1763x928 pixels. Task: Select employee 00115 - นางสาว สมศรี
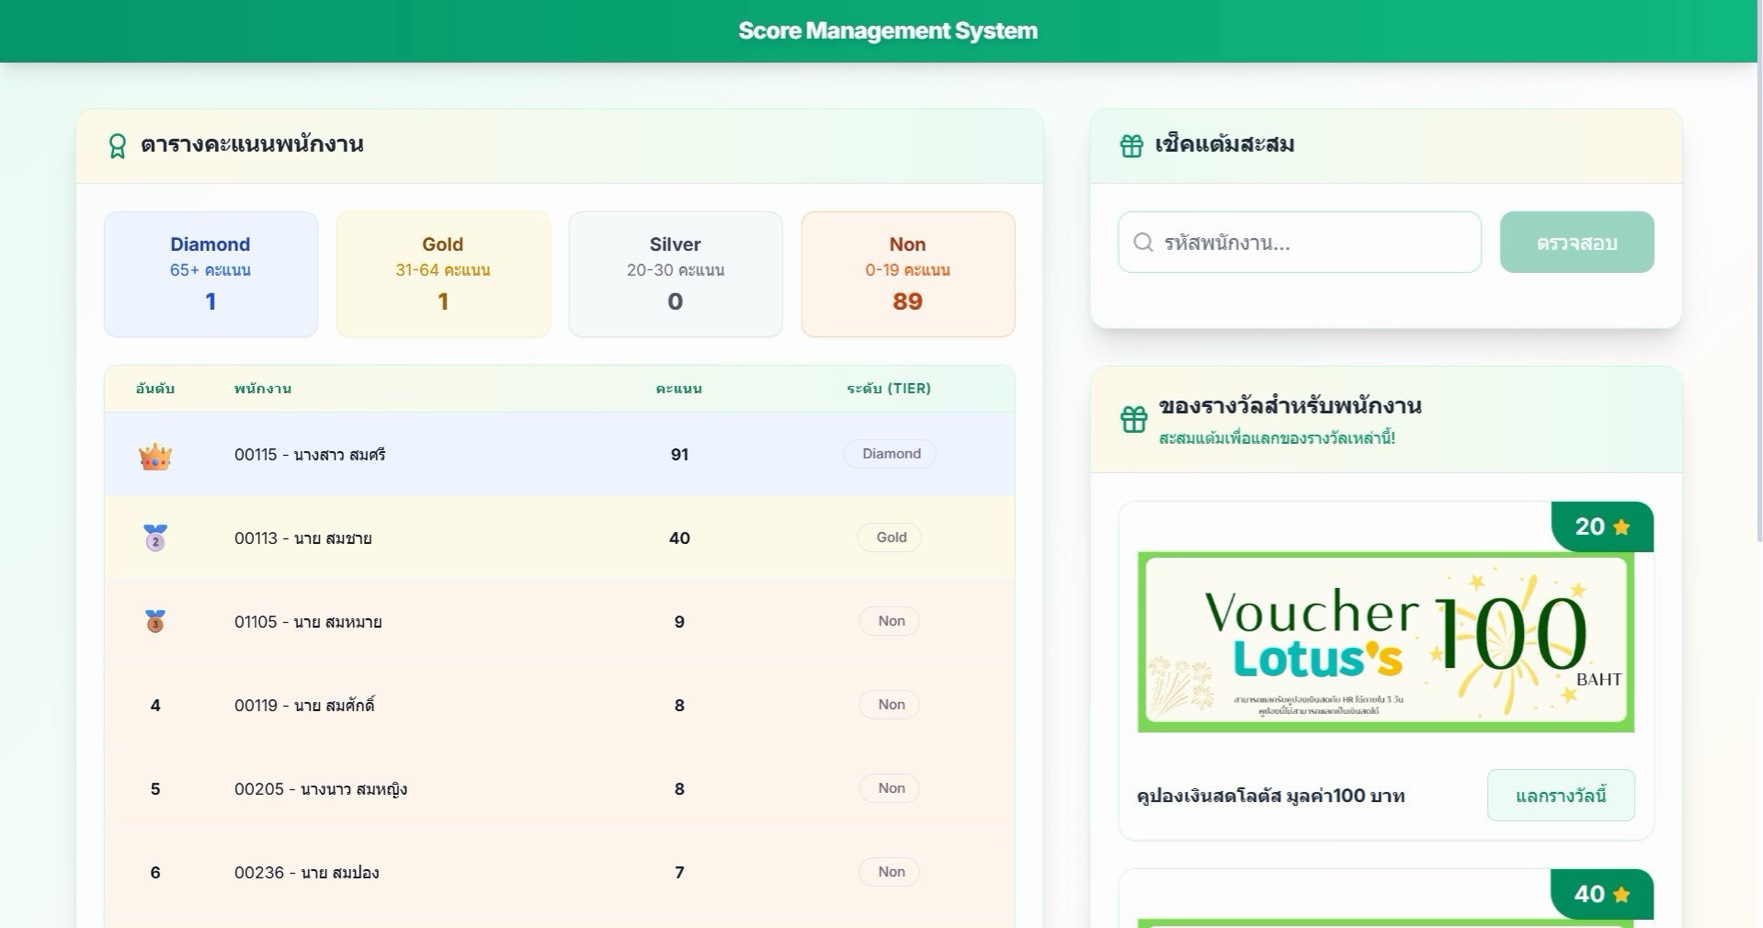pyautogui.click(x=310, y=455)
